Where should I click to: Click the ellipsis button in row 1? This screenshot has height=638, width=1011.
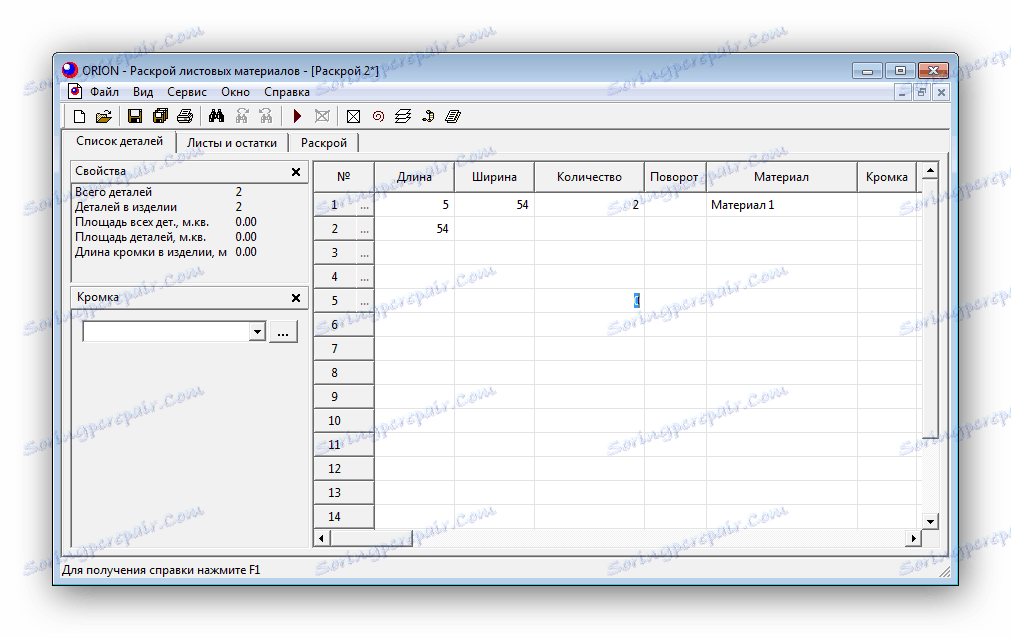coord(365,205)
